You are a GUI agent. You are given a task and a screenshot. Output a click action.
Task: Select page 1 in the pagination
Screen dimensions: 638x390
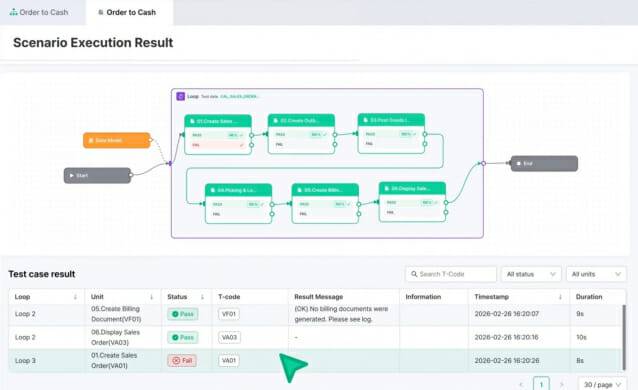(541, 384)
